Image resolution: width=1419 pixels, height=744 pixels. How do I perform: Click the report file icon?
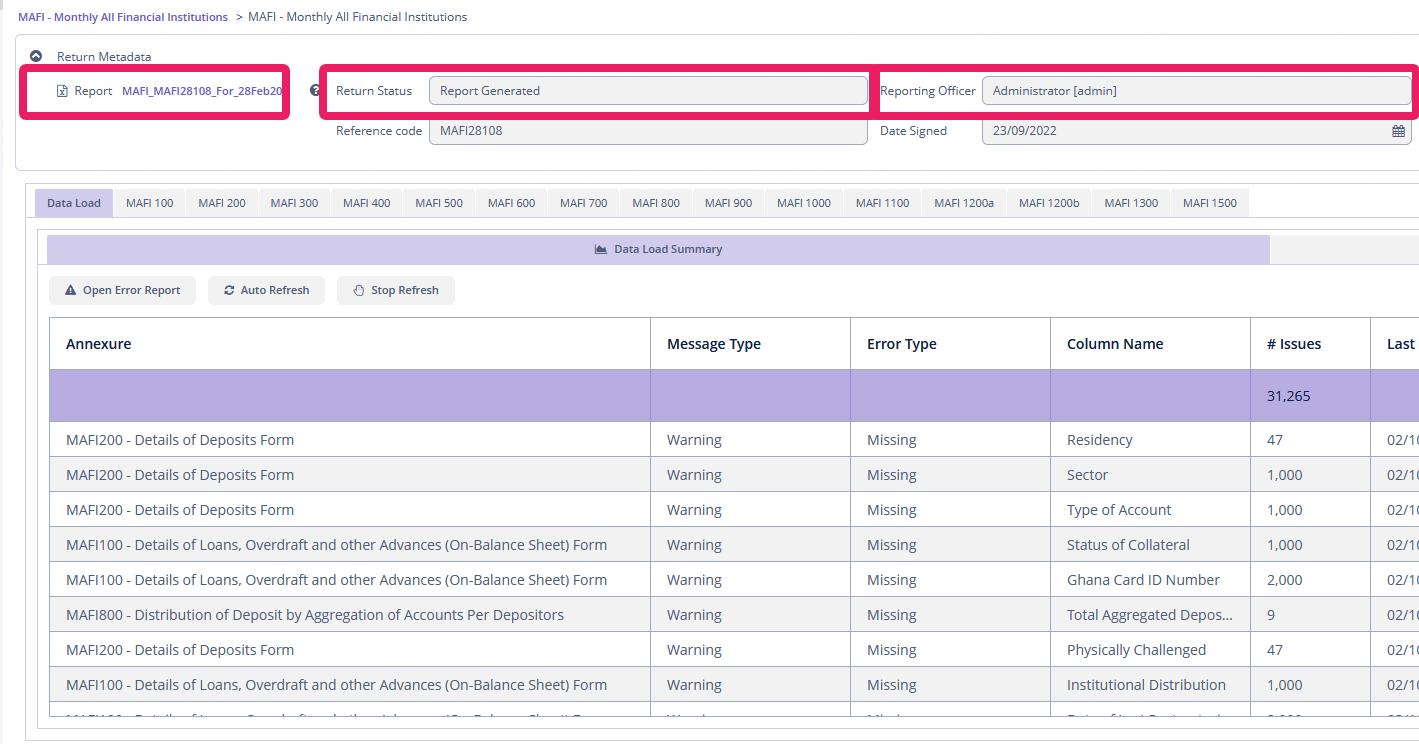(x=63, y=91)
